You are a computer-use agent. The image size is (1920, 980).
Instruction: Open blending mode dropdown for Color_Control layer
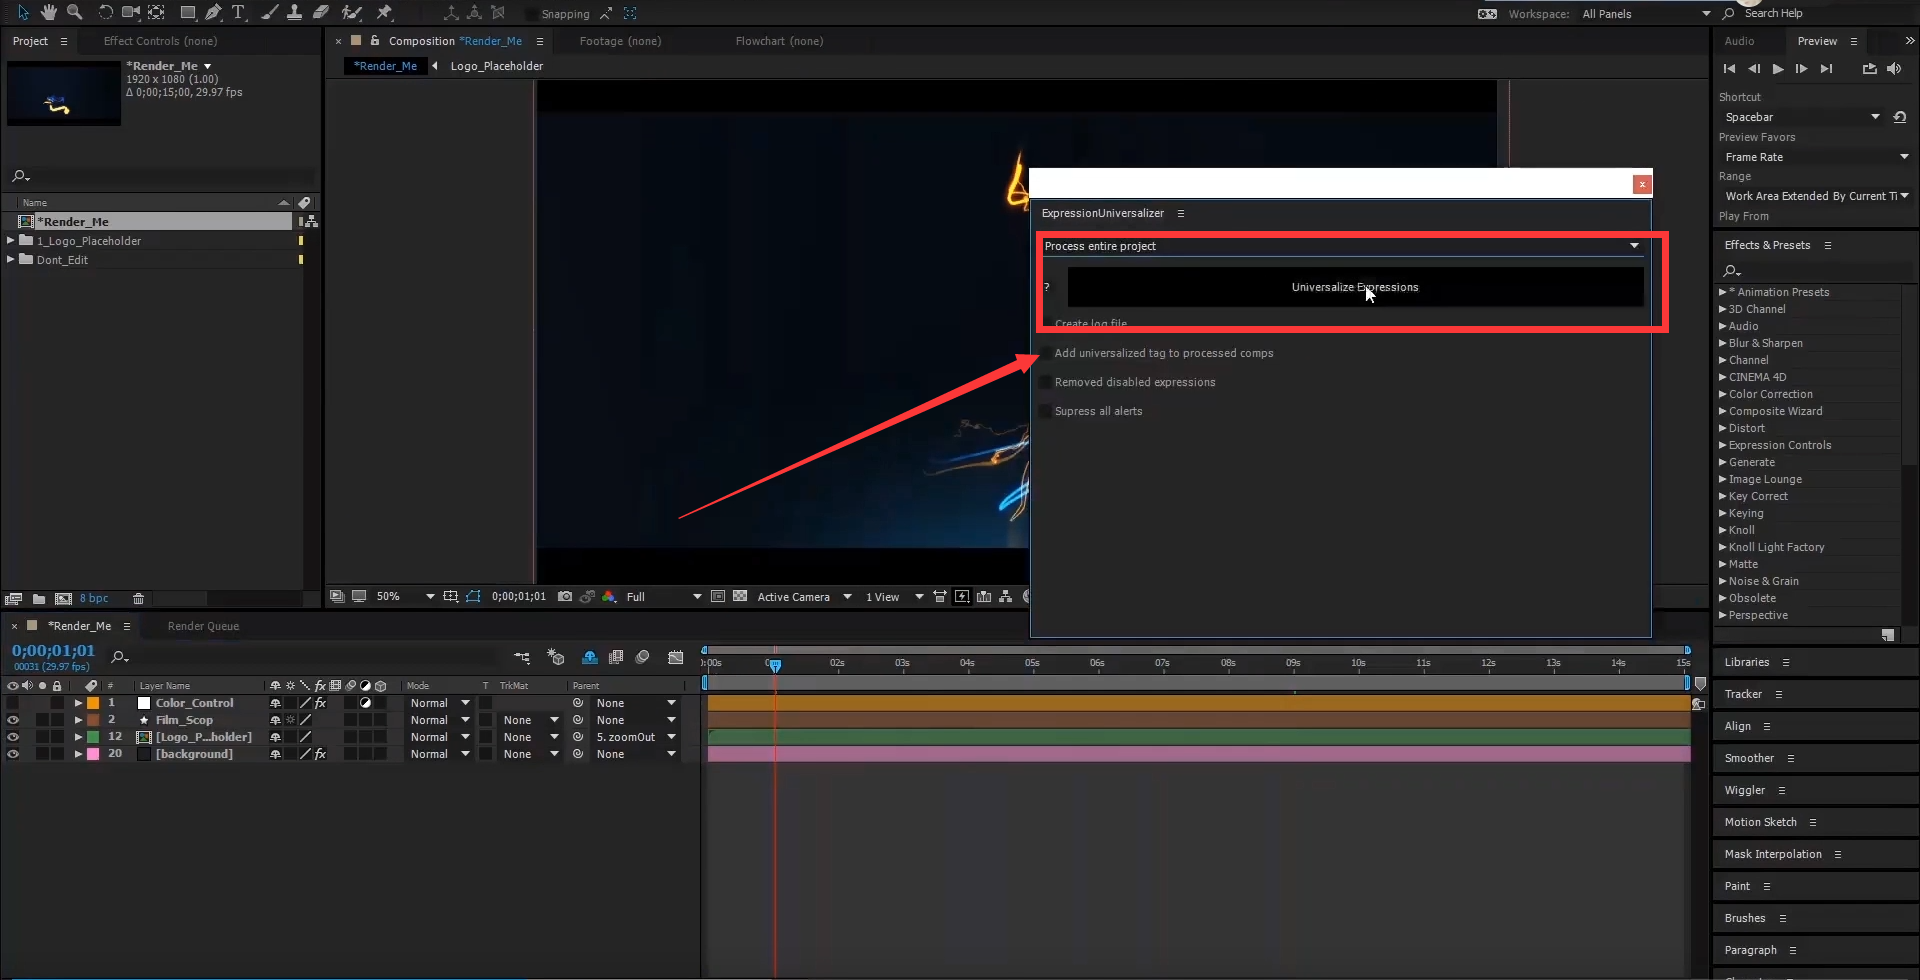pos(440,703)
